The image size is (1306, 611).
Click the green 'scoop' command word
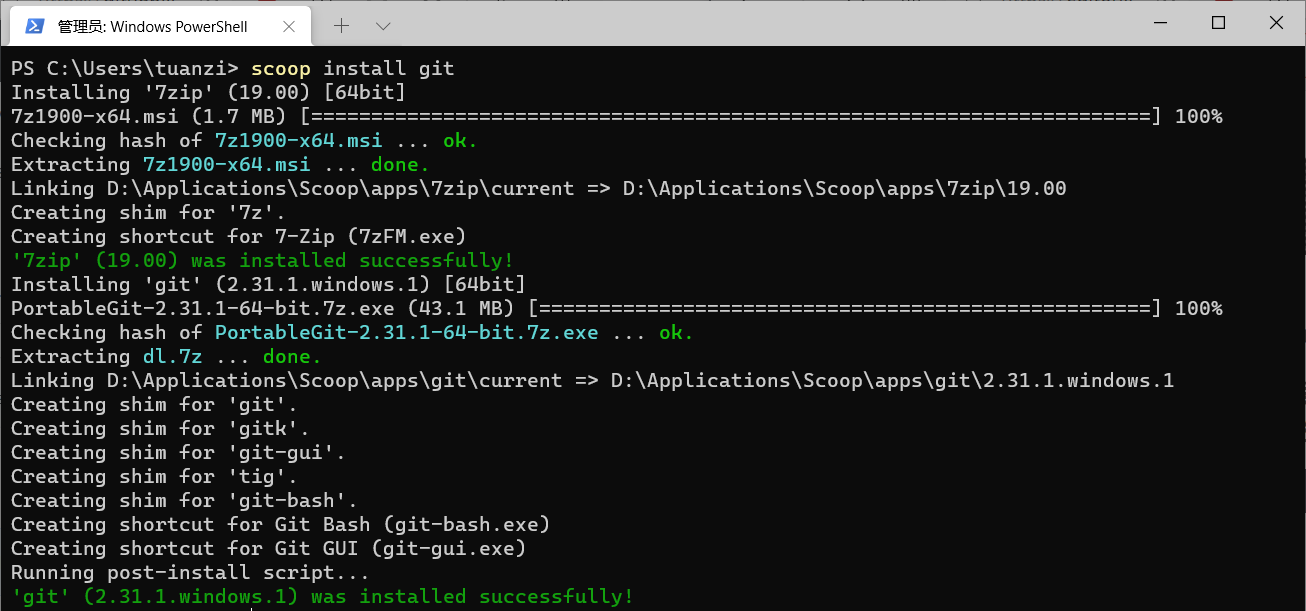coord(280,68)
